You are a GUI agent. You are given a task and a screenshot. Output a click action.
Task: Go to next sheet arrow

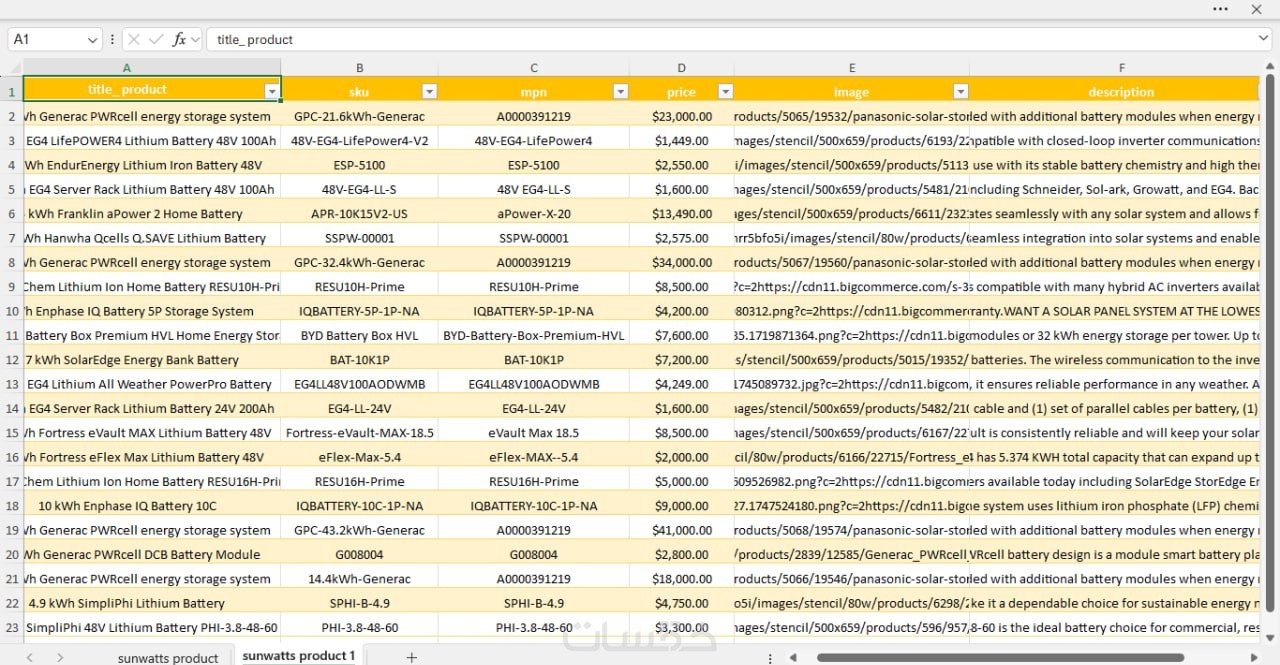pos(60,657)
